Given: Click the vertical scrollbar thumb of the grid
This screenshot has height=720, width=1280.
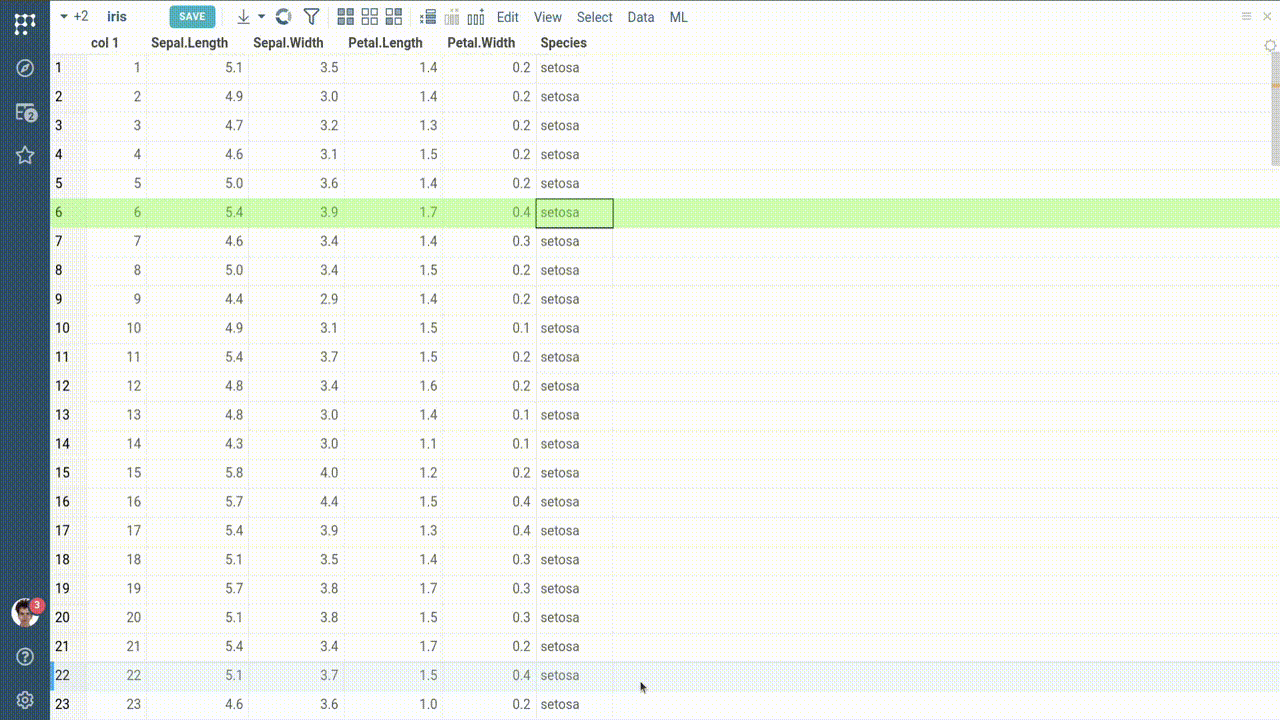Looking at the screenshot, I should click(x=1275, y=110).
